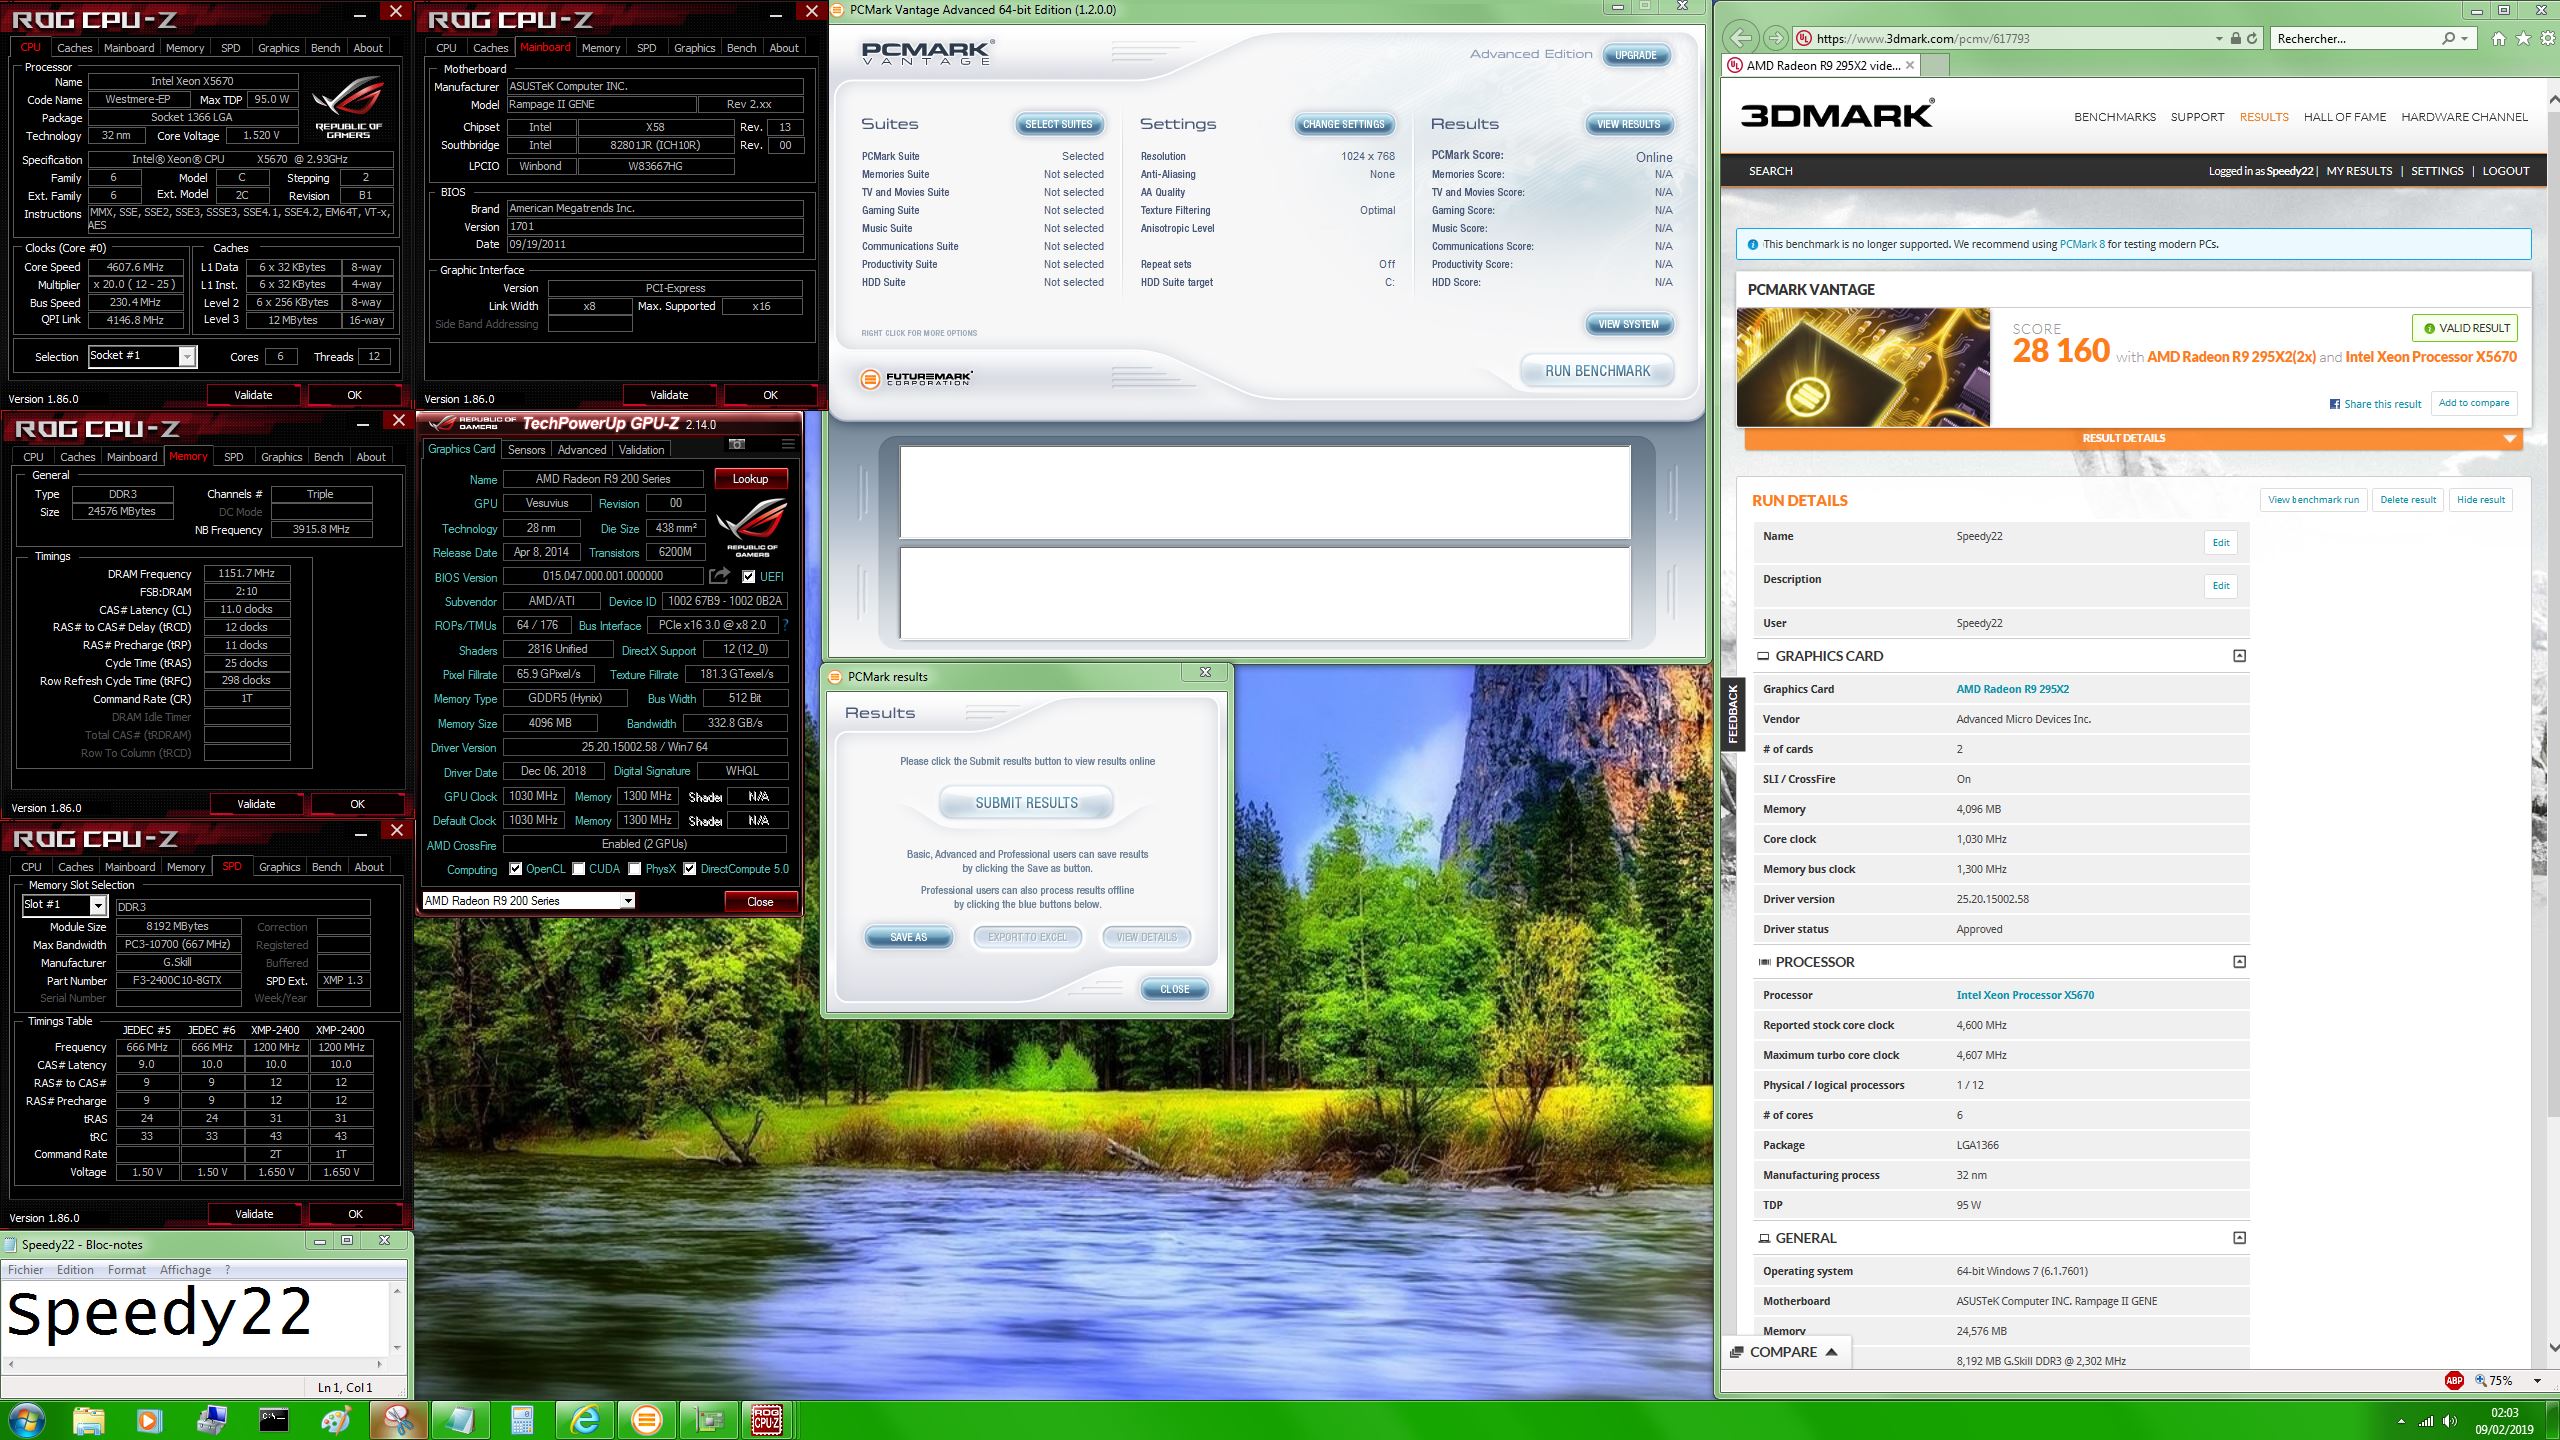Click the PCMark Vantage orange taskbar icon
This screenshot has height=1440, width=2560.
coord(647,1420)
